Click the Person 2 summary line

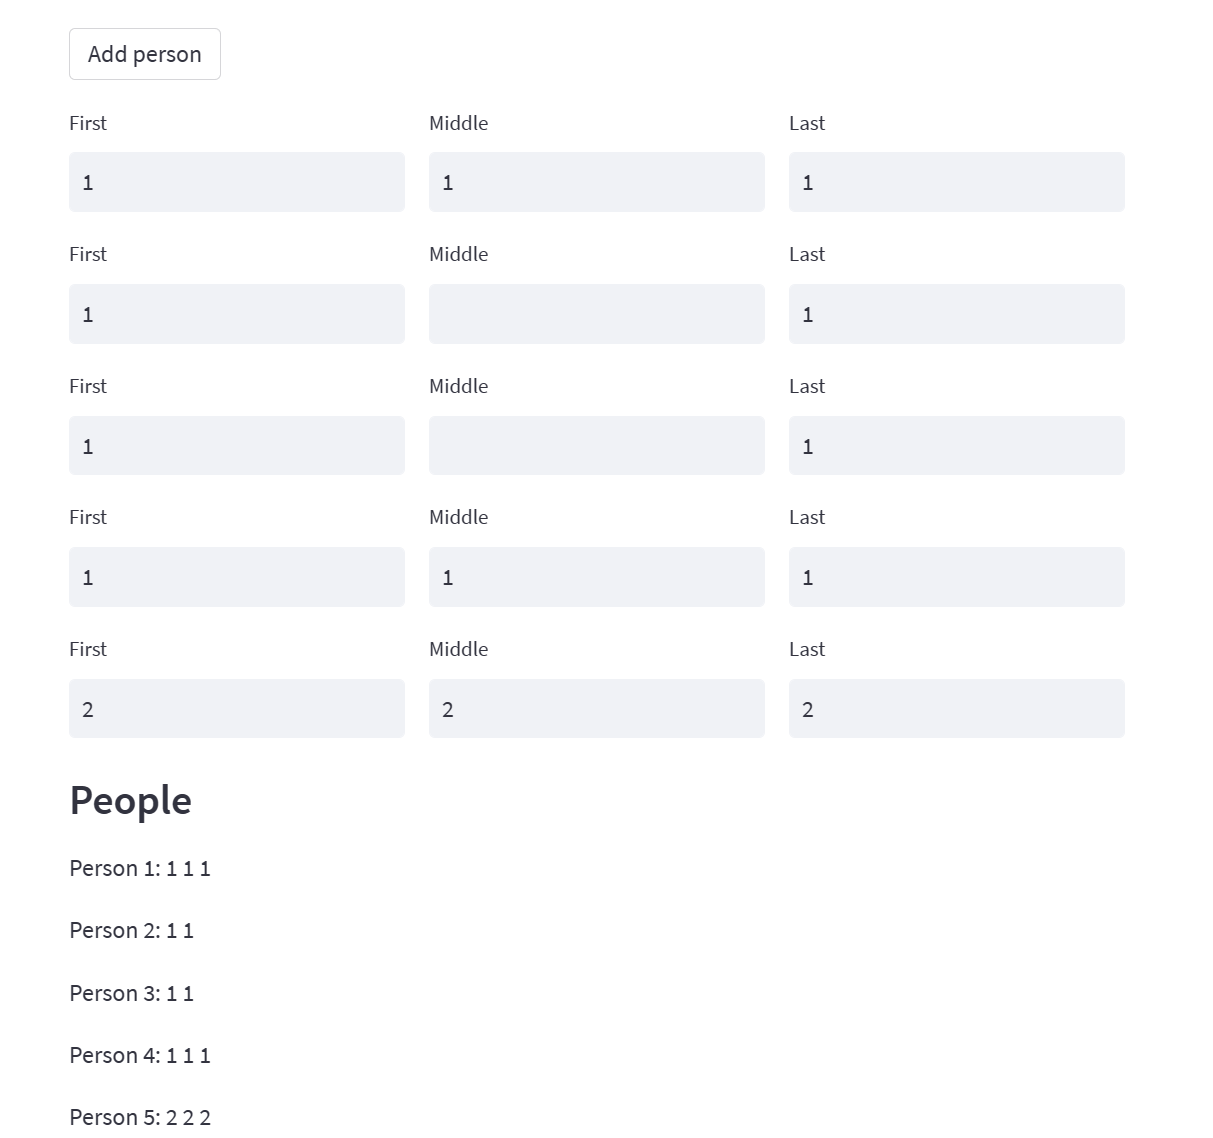point(132,931)
